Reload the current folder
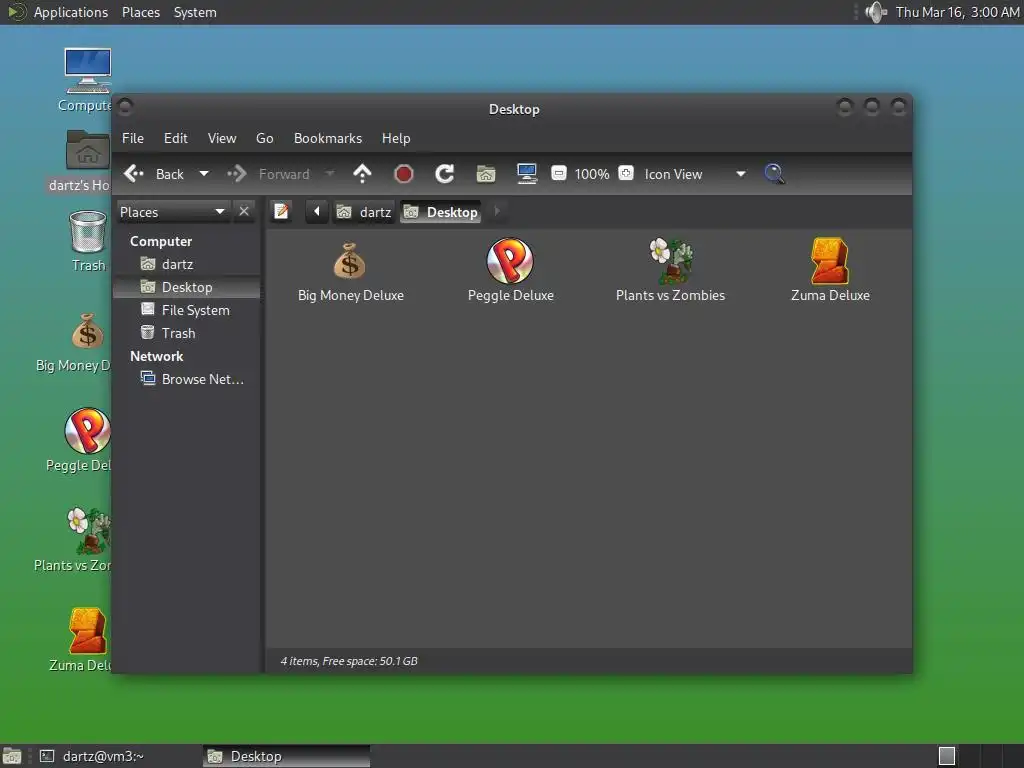This screenshot has width=1024, height=768. 445,174
